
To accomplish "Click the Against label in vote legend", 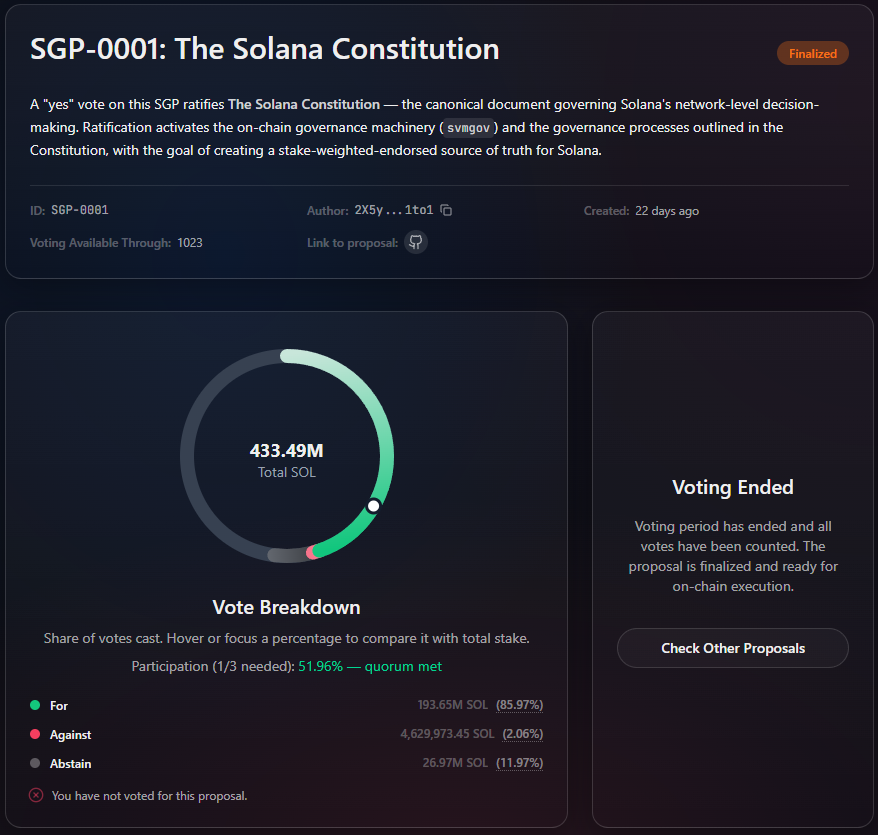I will (71, 735).
